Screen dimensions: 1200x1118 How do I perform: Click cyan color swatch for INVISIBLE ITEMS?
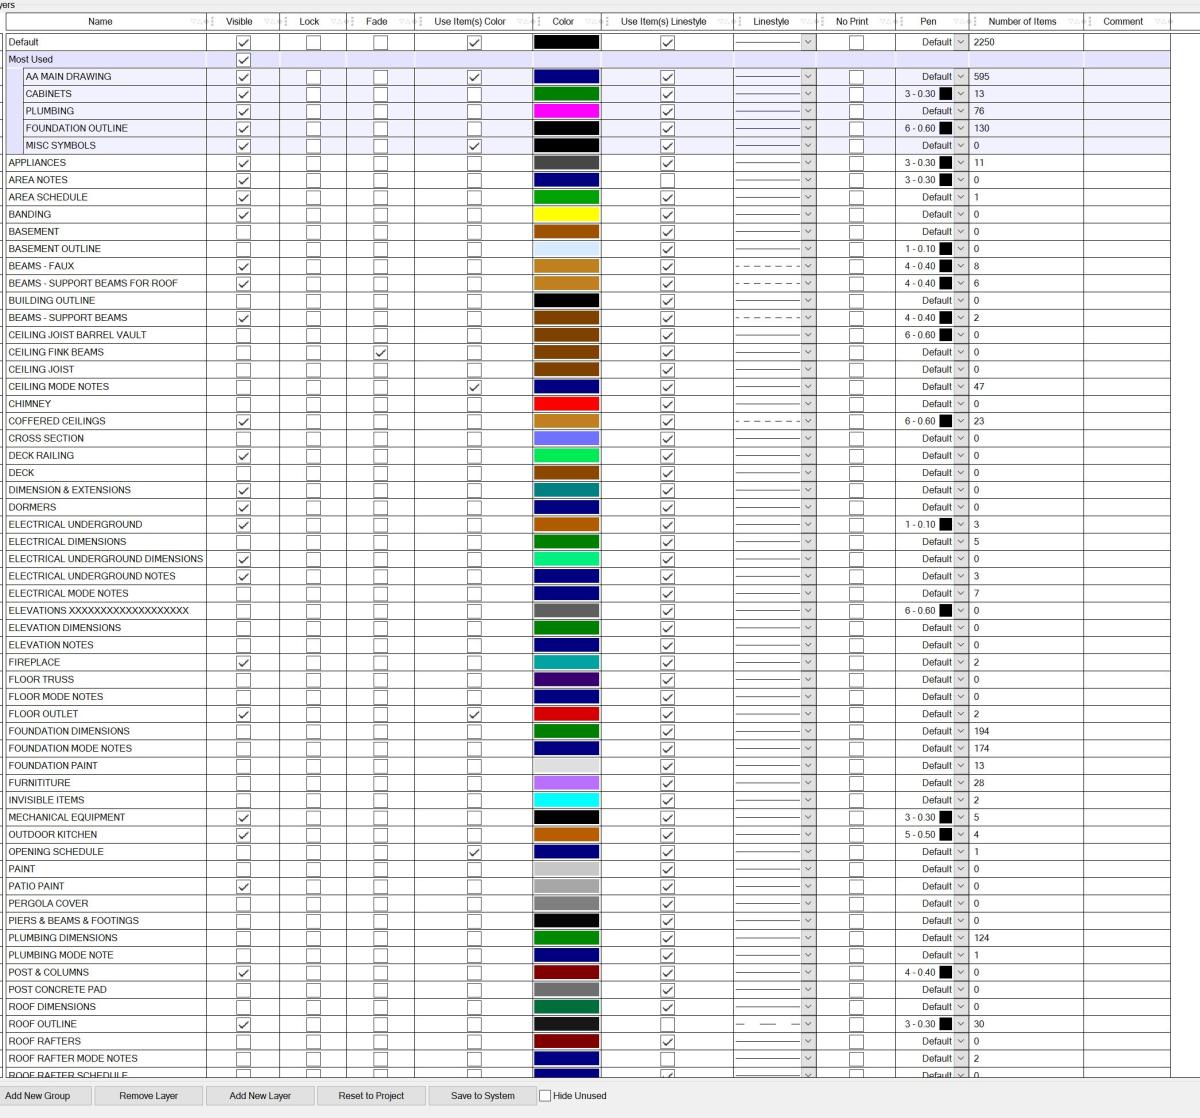tap(566, 800)
